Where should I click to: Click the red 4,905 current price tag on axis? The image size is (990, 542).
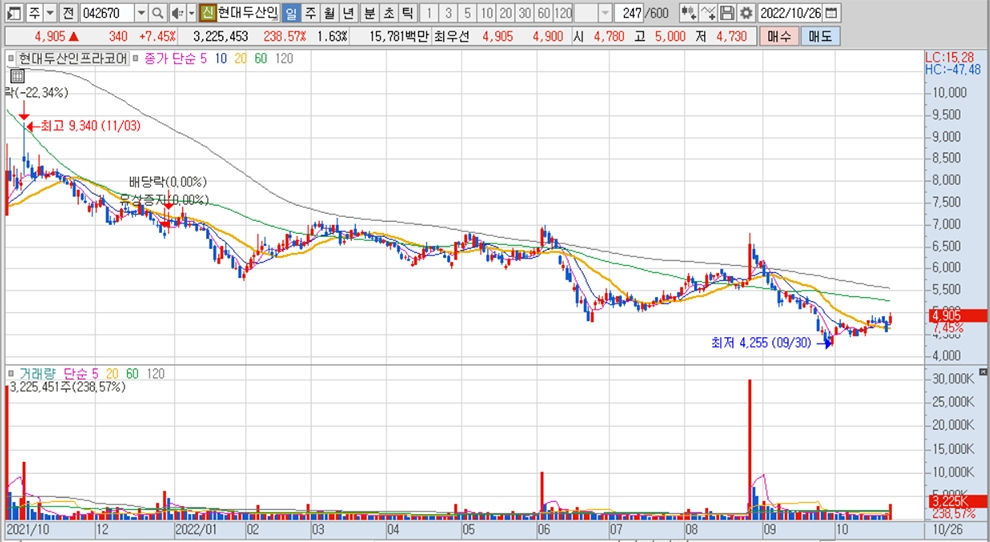click(x=957, y=315)
